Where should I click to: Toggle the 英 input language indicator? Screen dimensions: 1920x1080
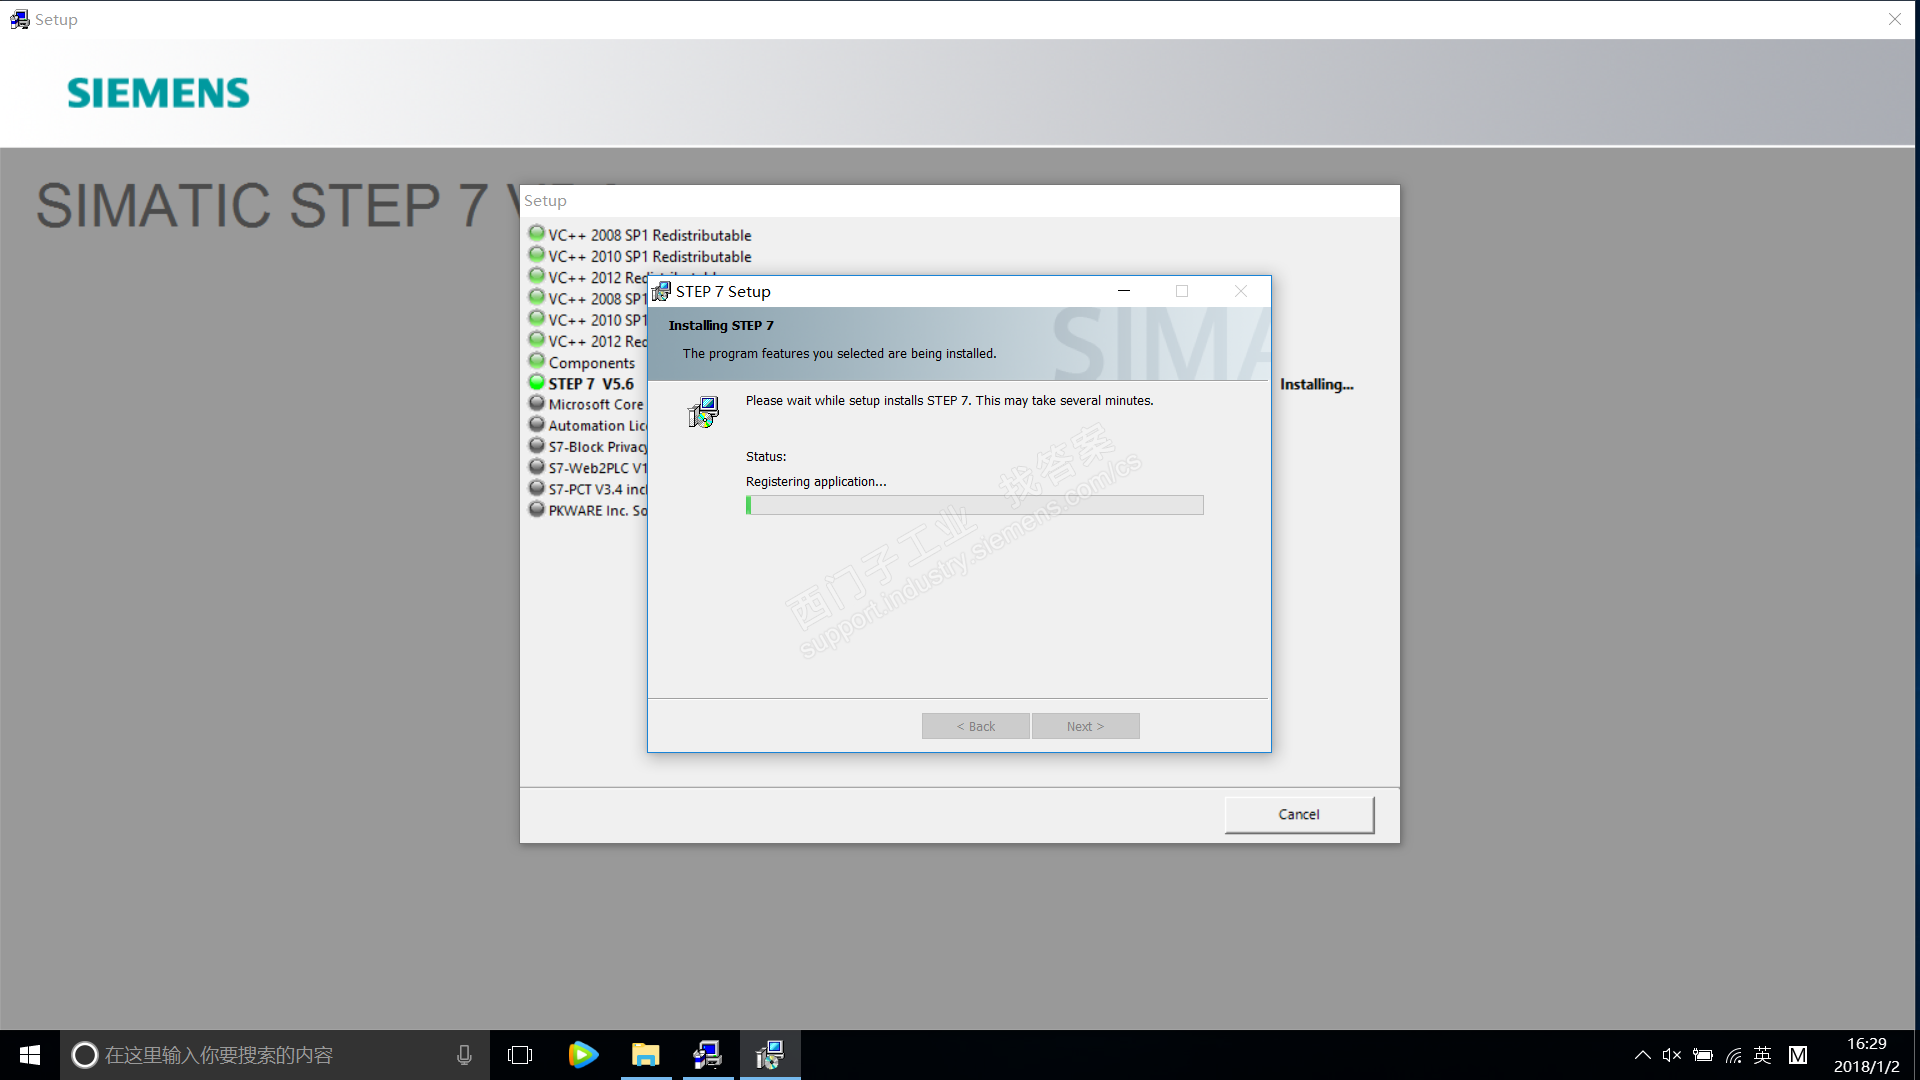[x=1762, y=1055]
